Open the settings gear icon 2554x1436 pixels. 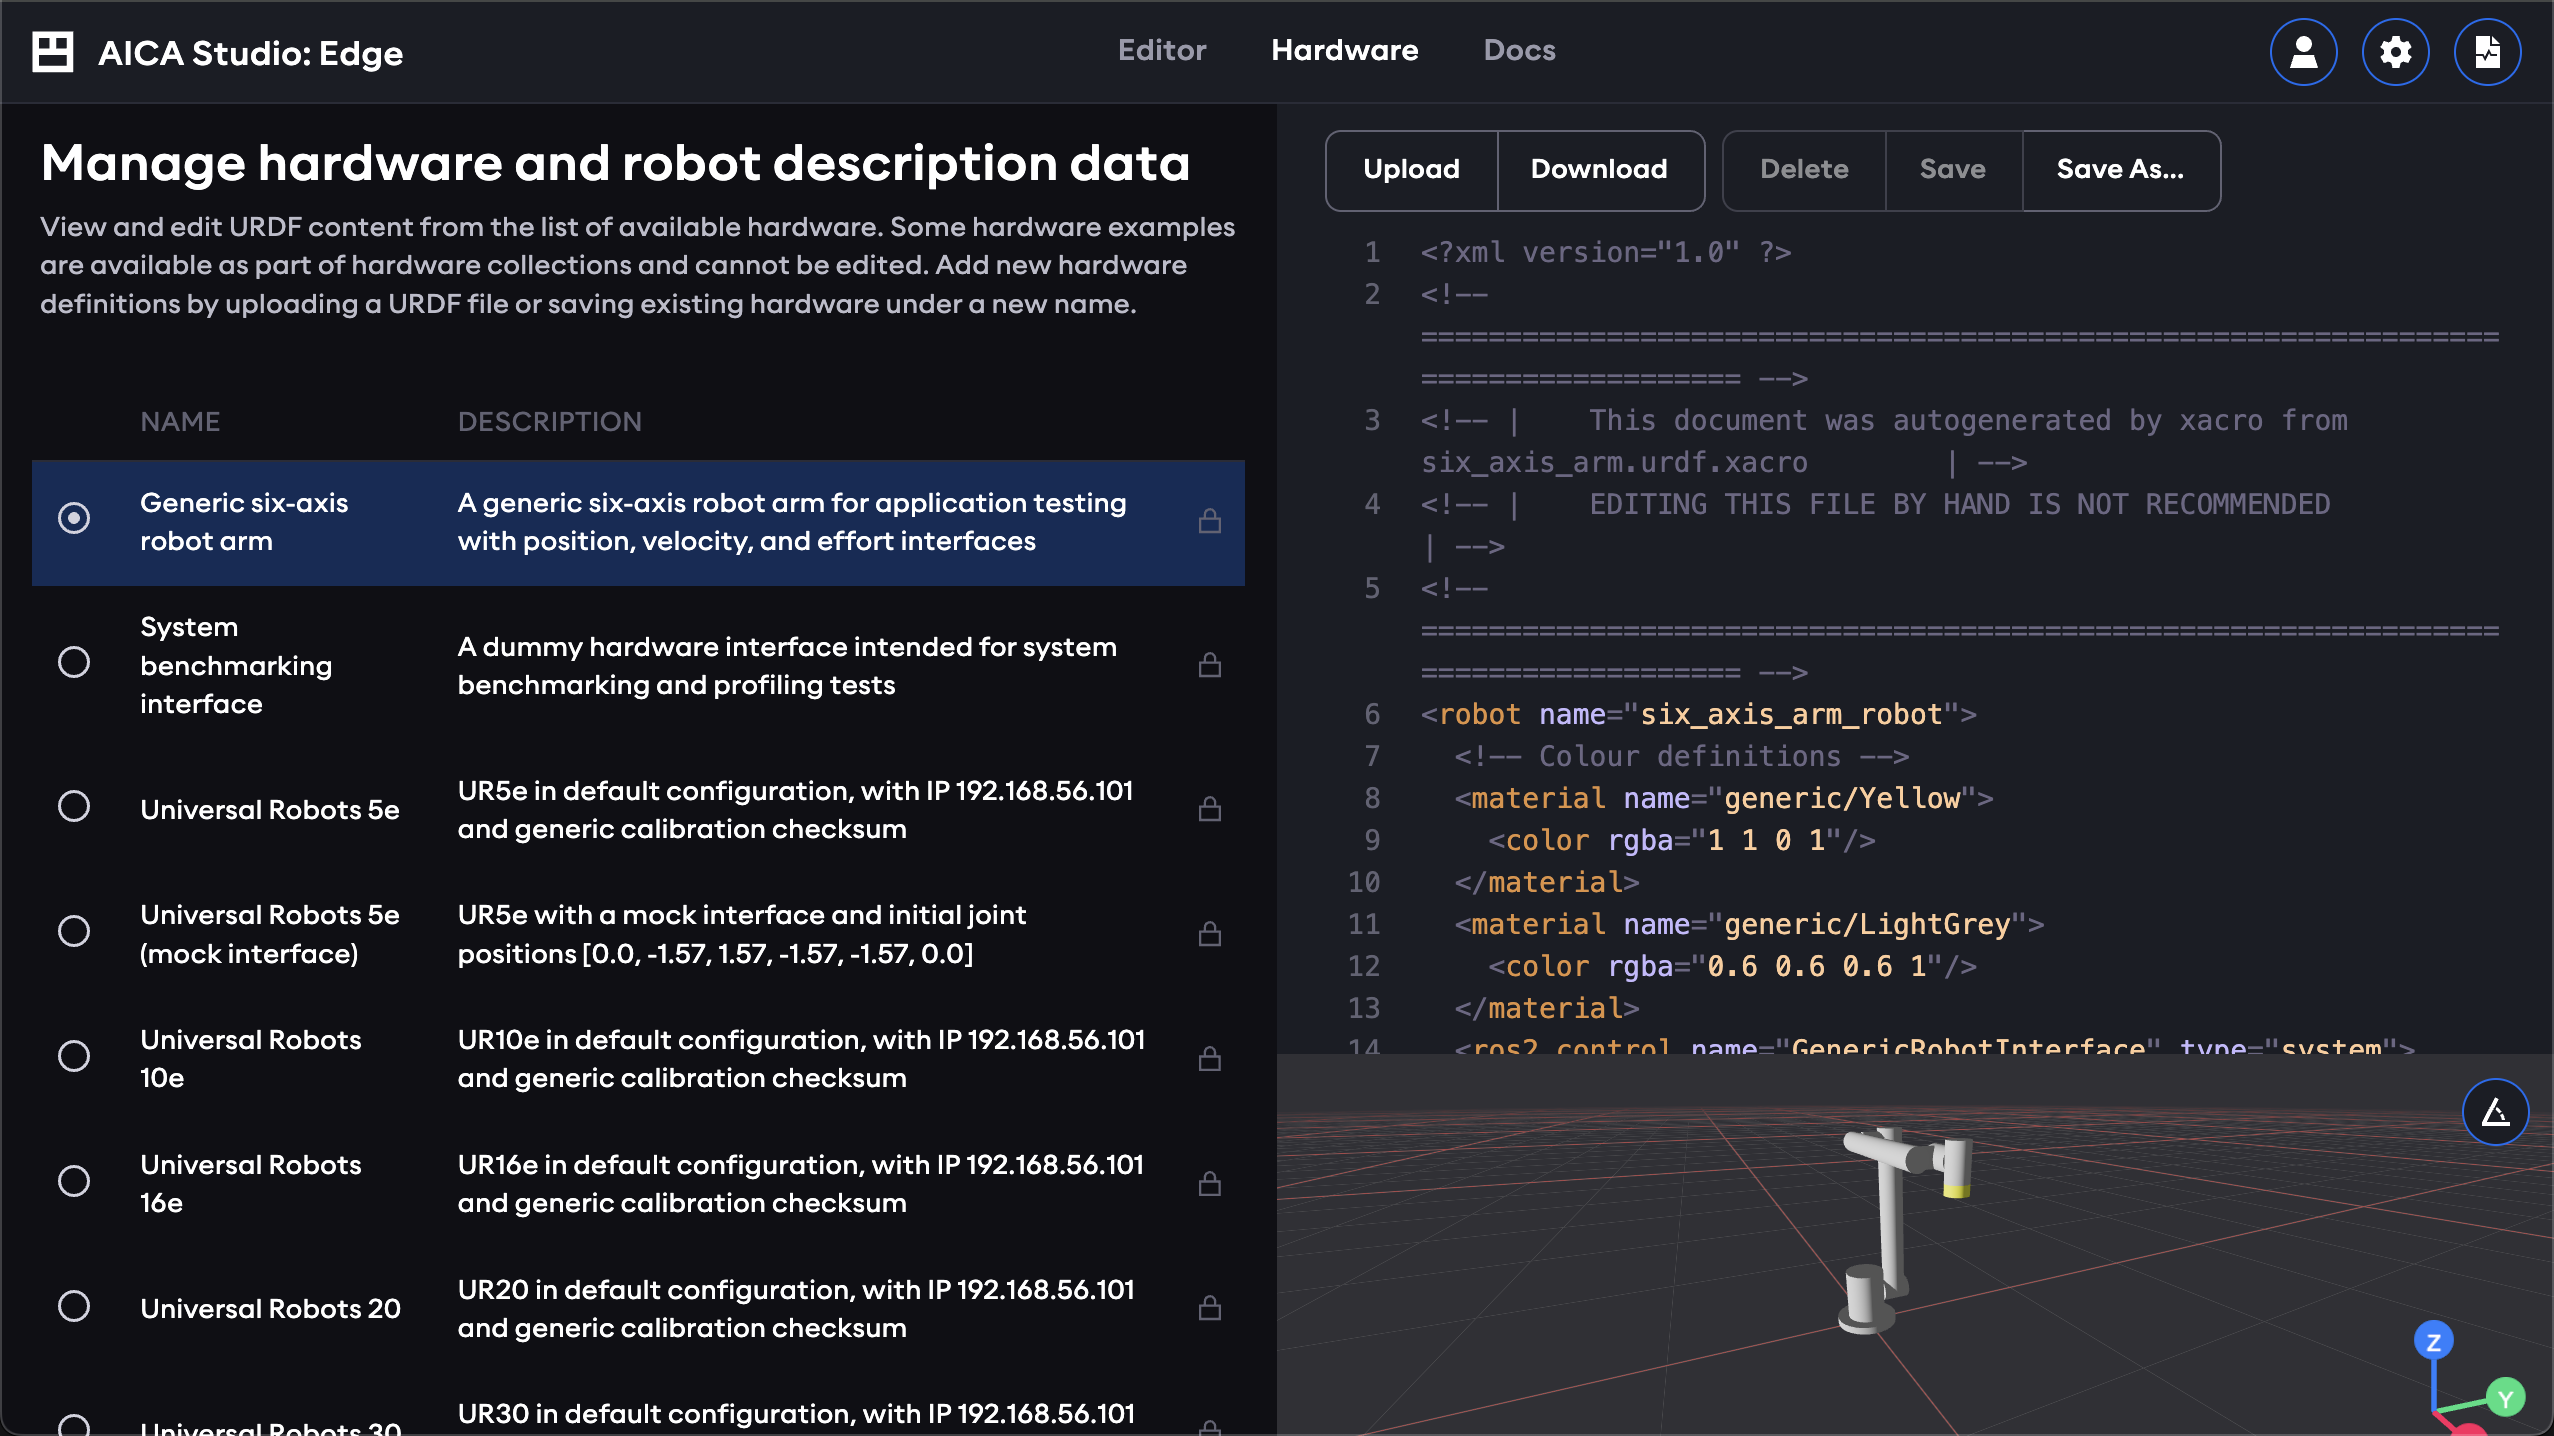[2395, 52]
